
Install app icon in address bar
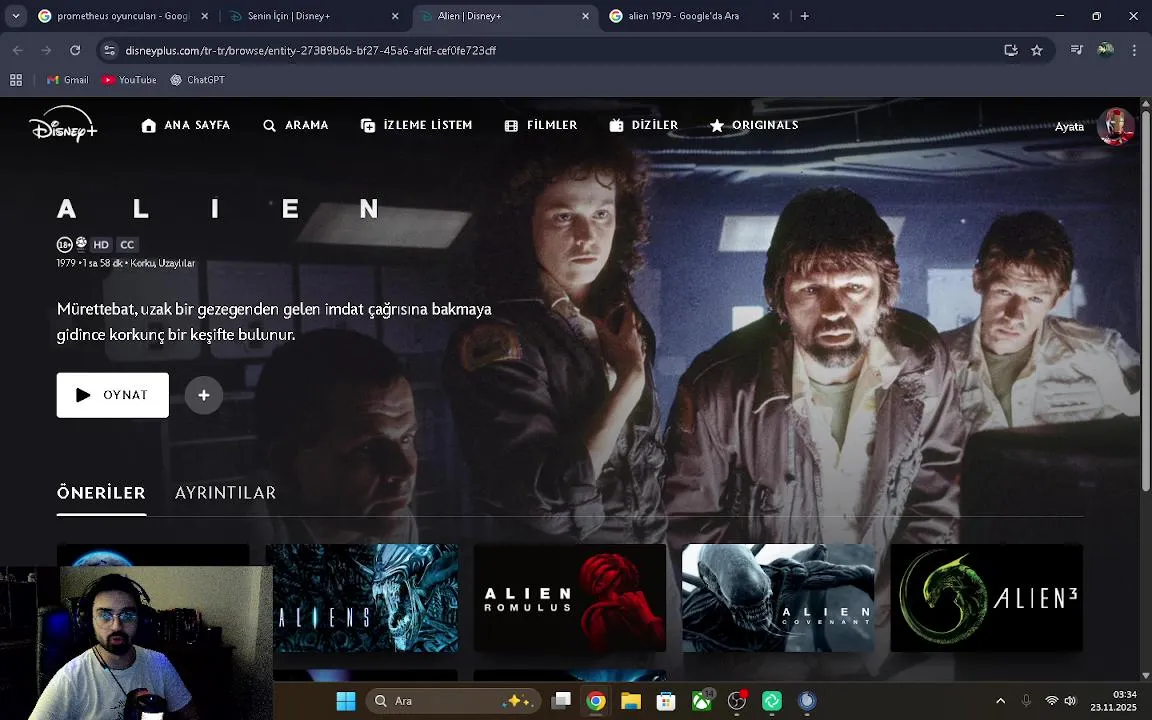click(1011, 51)
